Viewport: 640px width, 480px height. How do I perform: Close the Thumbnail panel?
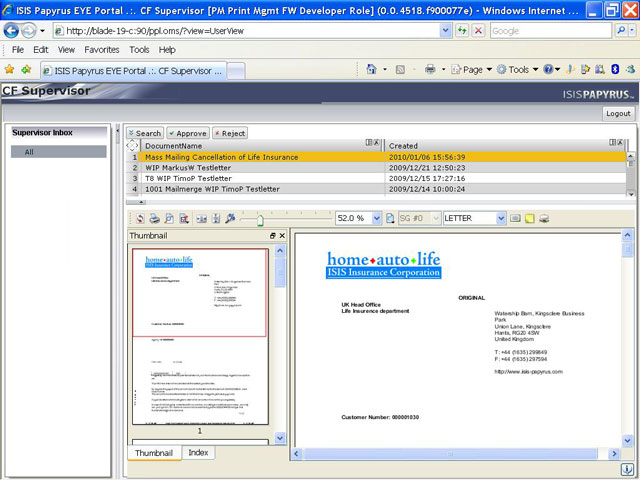282,235
